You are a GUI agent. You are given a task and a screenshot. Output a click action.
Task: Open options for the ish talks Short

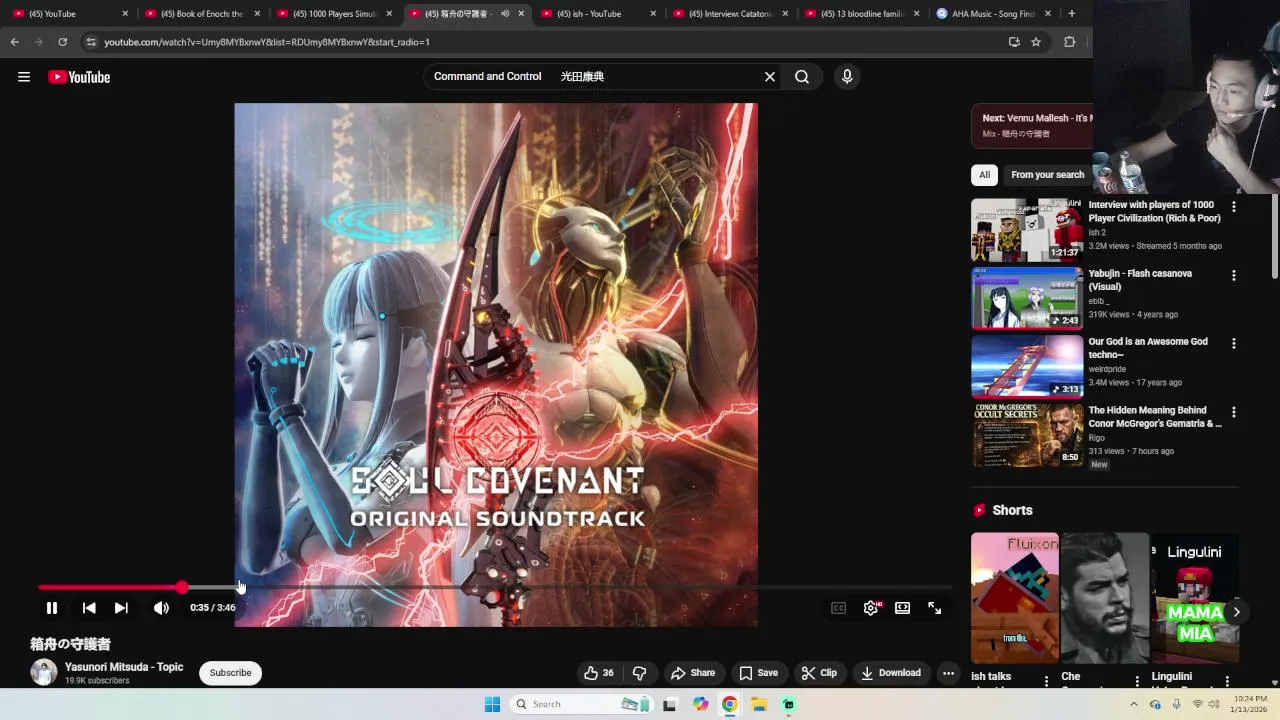click(1046, 681)
